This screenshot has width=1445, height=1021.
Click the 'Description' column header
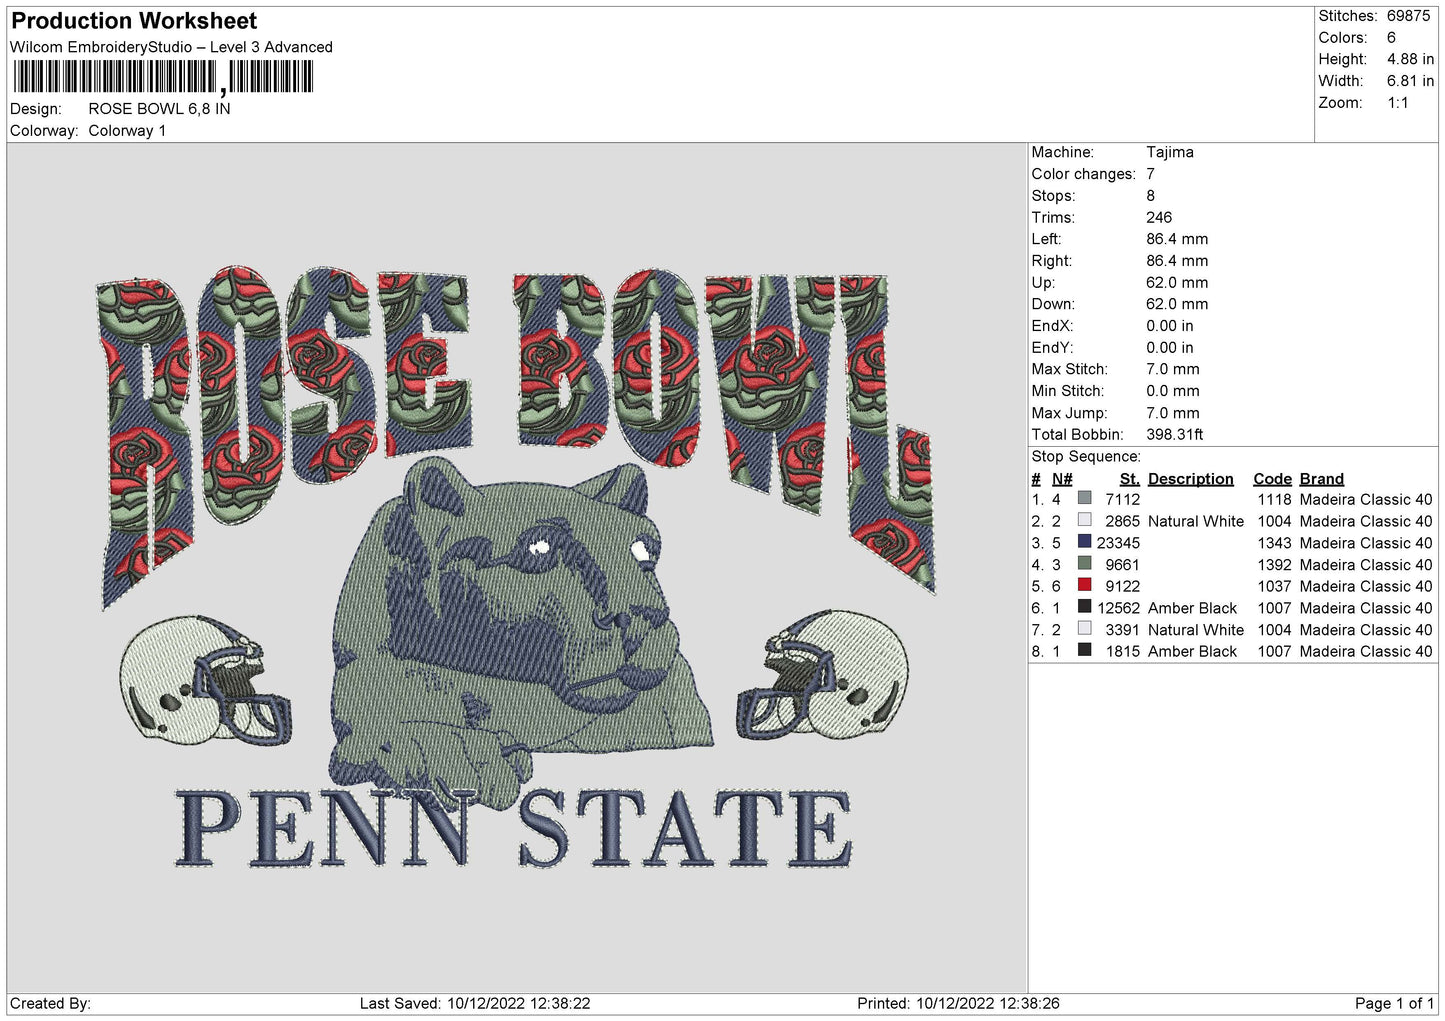click(1190, 479)
